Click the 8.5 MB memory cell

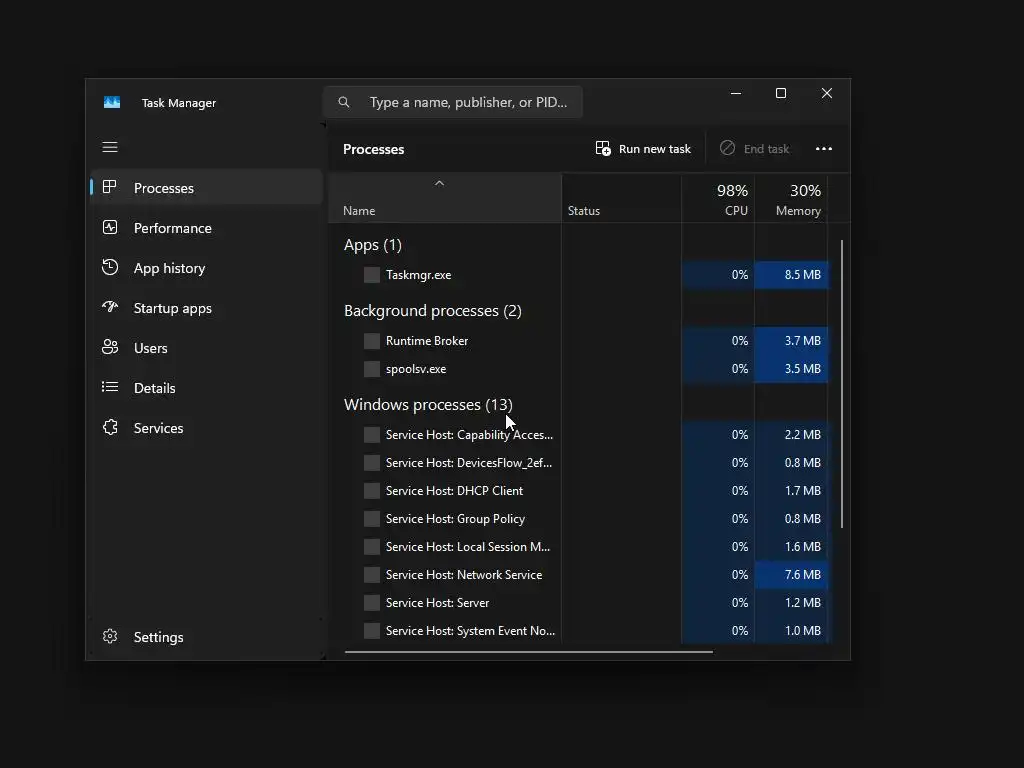(x=792, y=275)
